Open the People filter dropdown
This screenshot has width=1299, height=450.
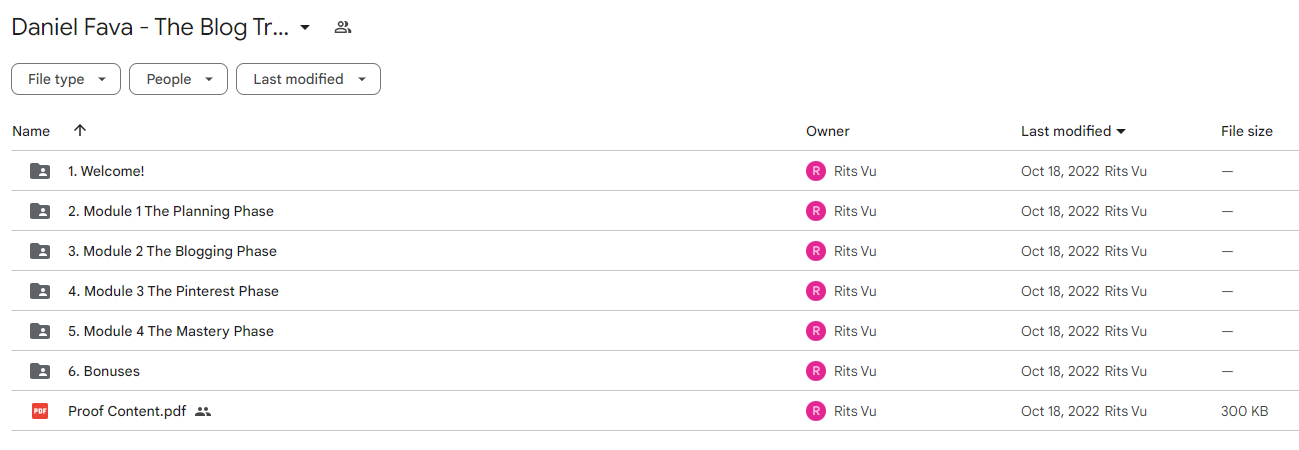(178, 79)
